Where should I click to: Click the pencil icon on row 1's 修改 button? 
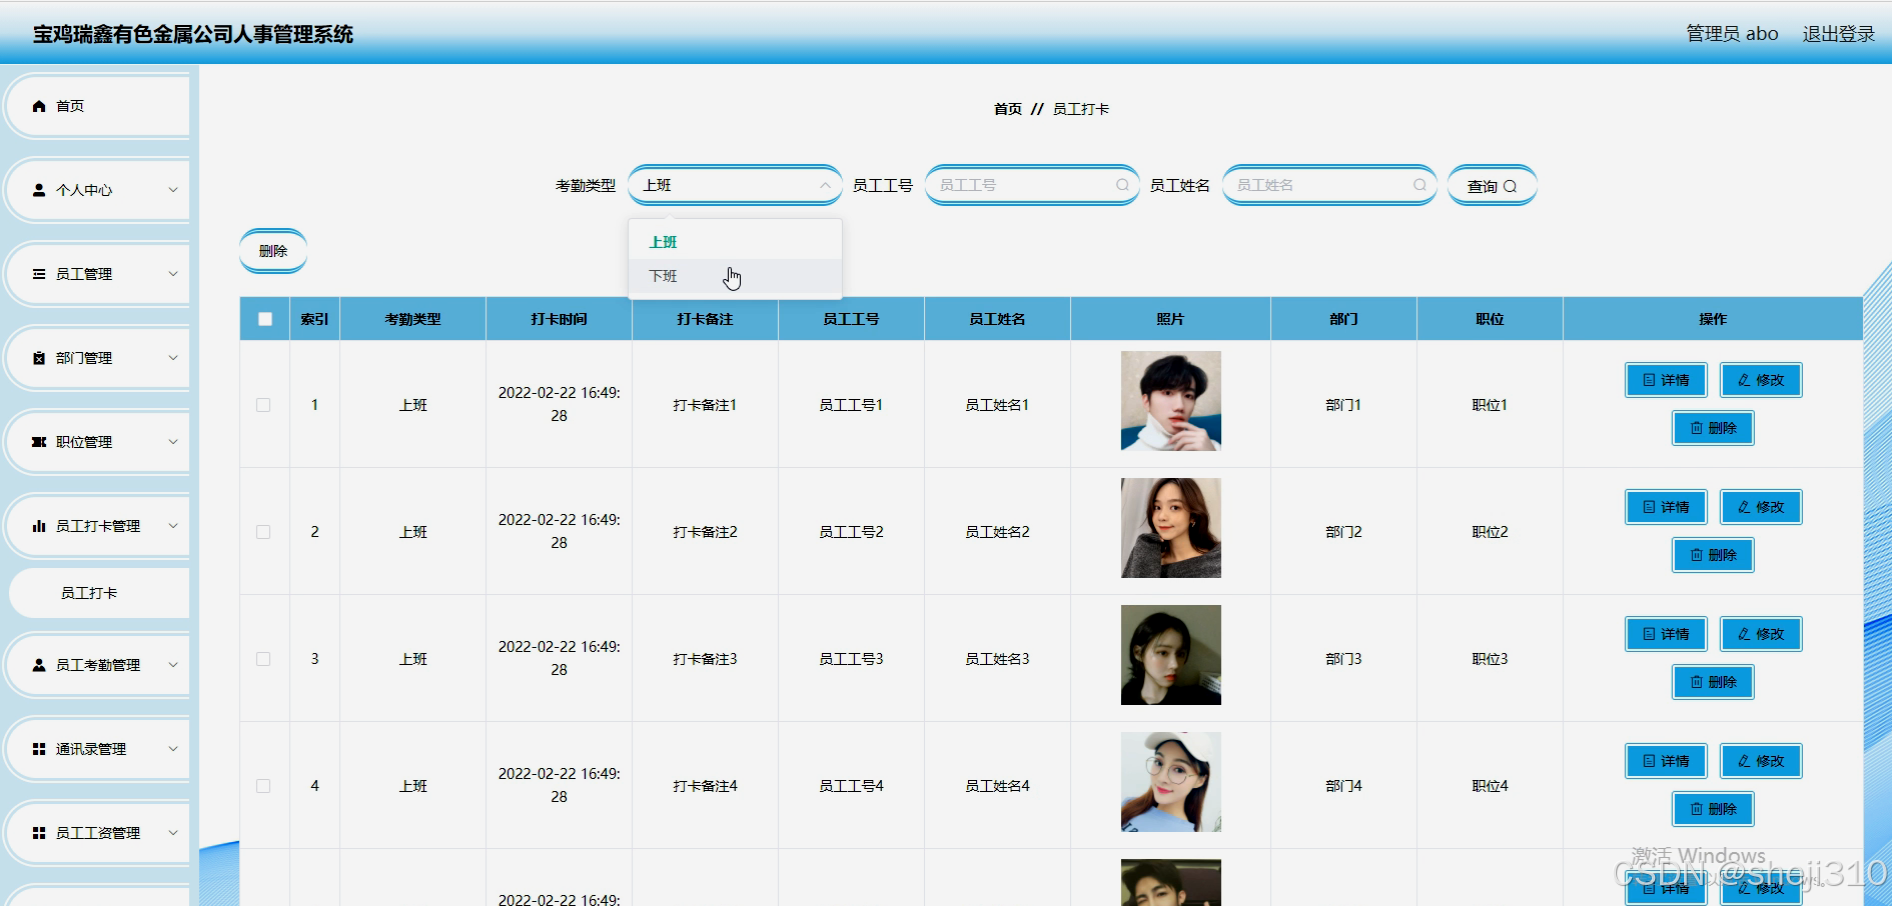[x=1744, y=380]
